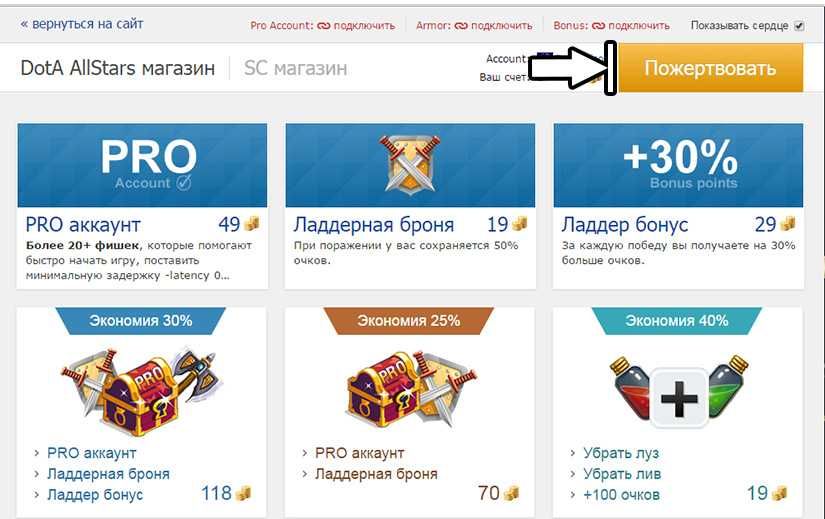Image resolution: width=825 pixels, height=519 pixels.
Task: Click gold coins icon beside price 118
Action: 244,493
